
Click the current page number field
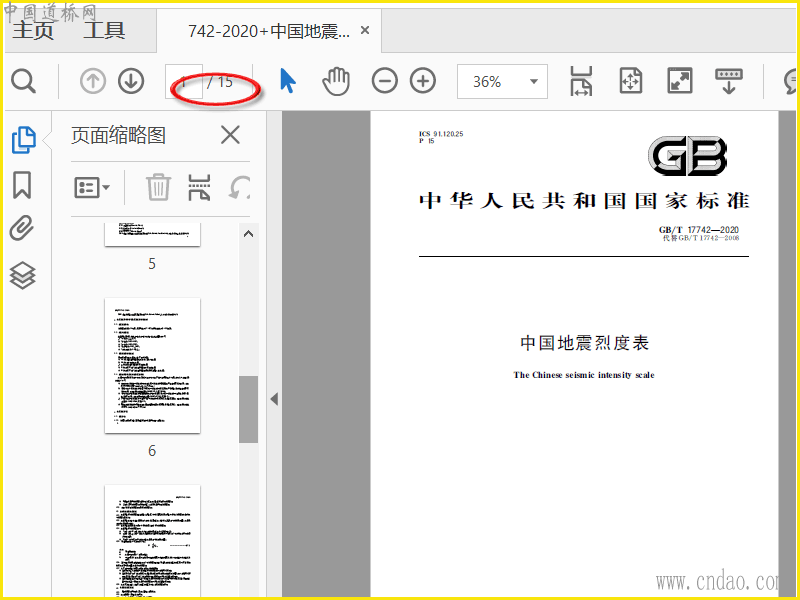(184, 82)
